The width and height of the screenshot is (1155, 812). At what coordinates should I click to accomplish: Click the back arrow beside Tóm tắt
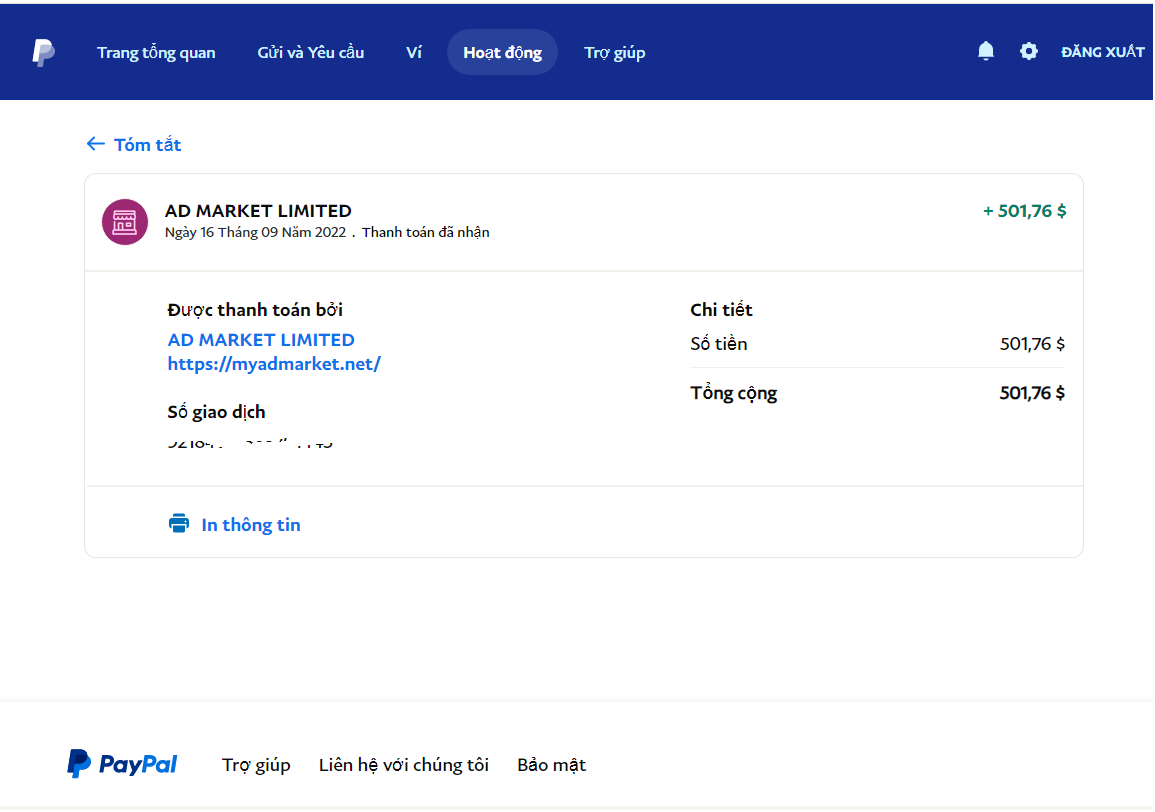[95, 144]
